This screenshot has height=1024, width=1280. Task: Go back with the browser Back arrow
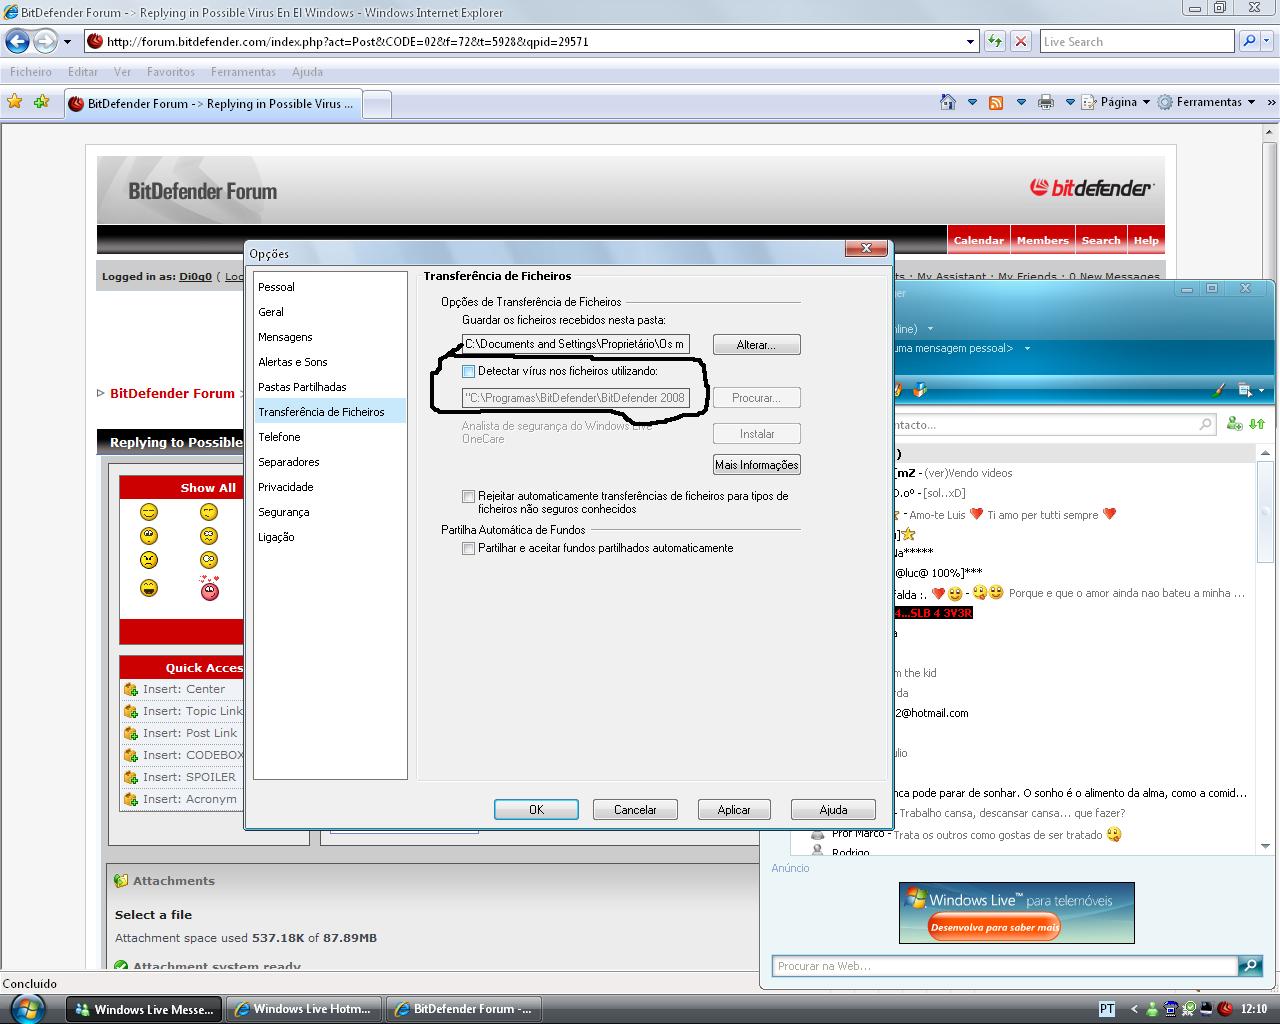(x=17, y=41)
